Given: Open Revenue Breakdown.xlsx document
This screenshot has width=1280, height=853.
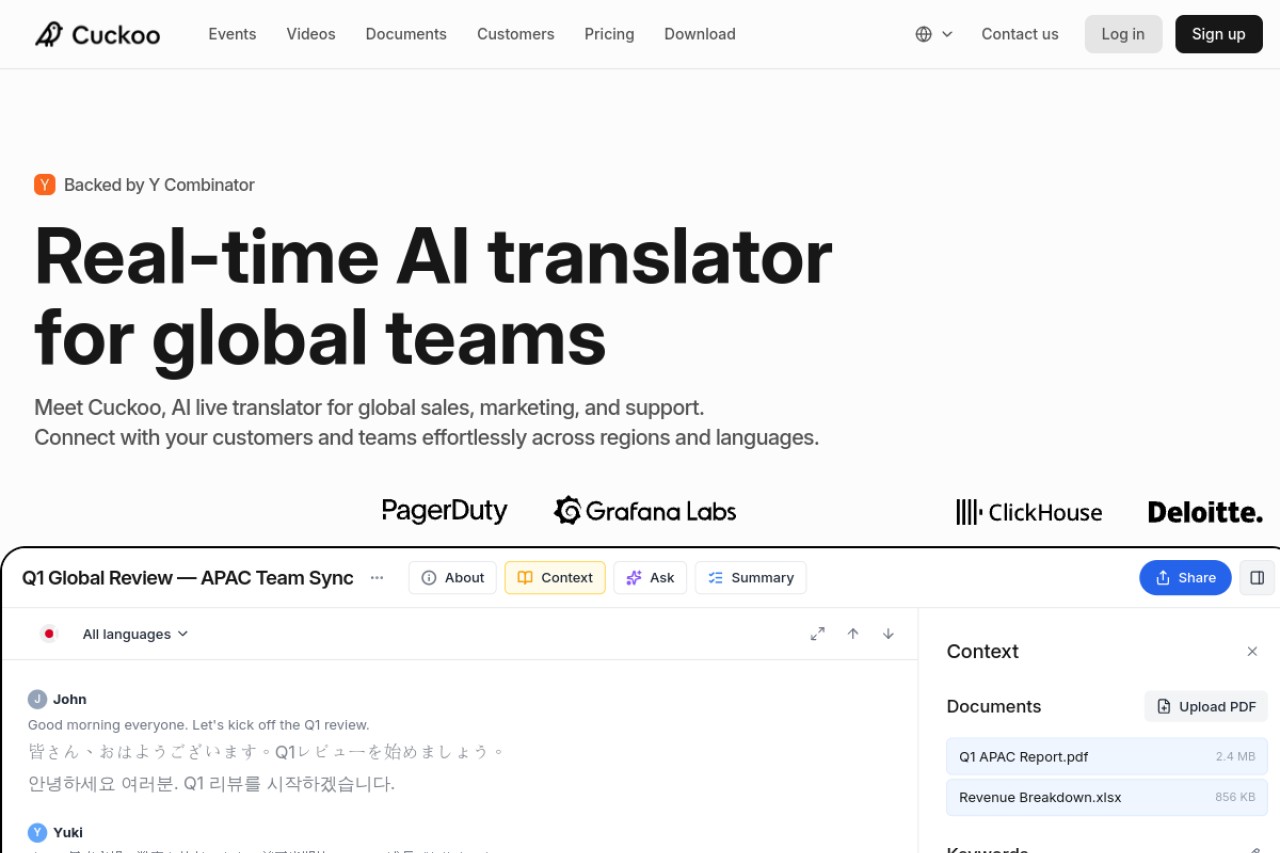Looking at the screenshot, I should [1107, 798].
